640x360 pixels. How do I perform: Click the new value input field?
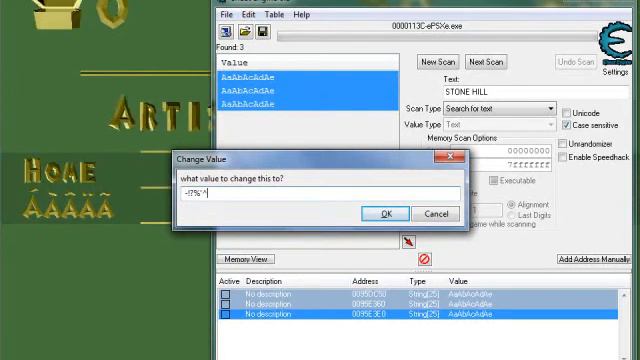pos(320,193)
